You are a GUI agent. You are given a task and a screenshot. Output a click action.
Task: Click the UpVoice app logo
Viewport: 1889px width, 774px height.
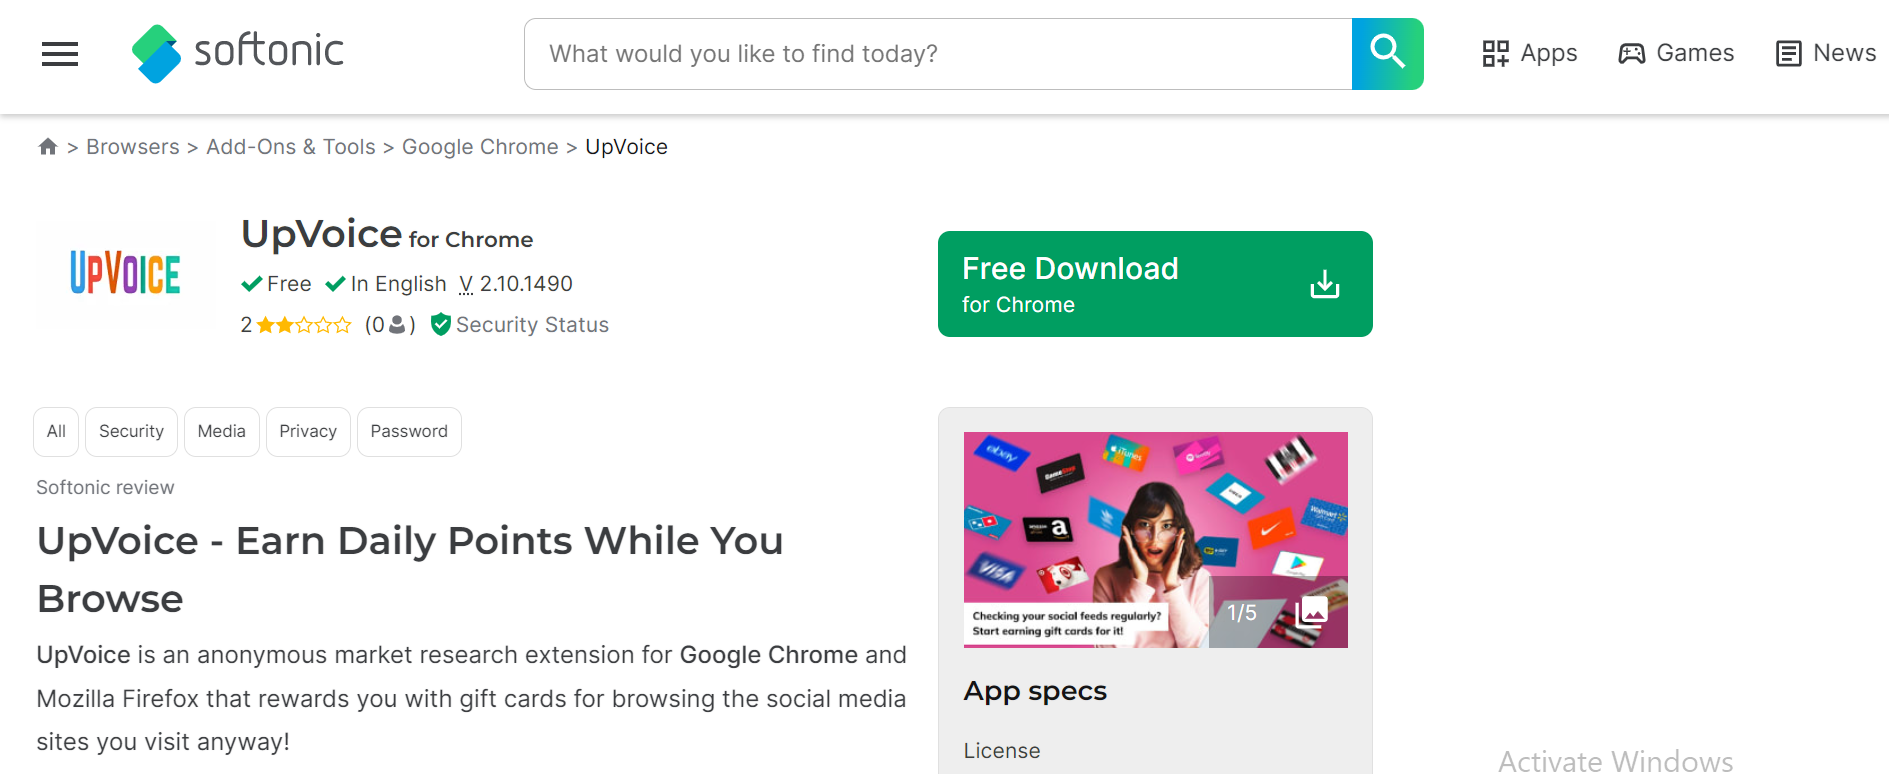(x=125, y=273)
